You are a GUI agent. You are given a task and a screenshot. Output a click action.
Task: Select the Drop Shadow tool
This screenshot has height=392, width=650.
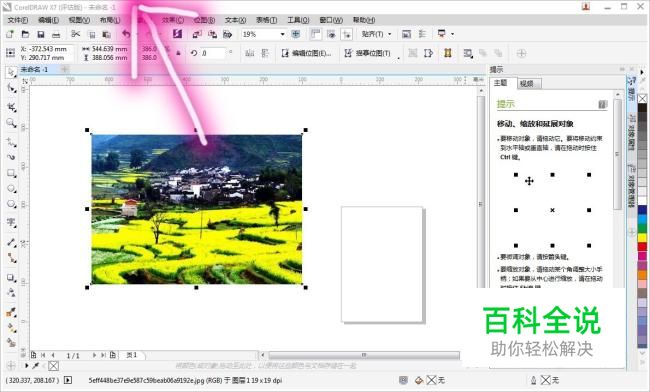(x=11, y=278)
